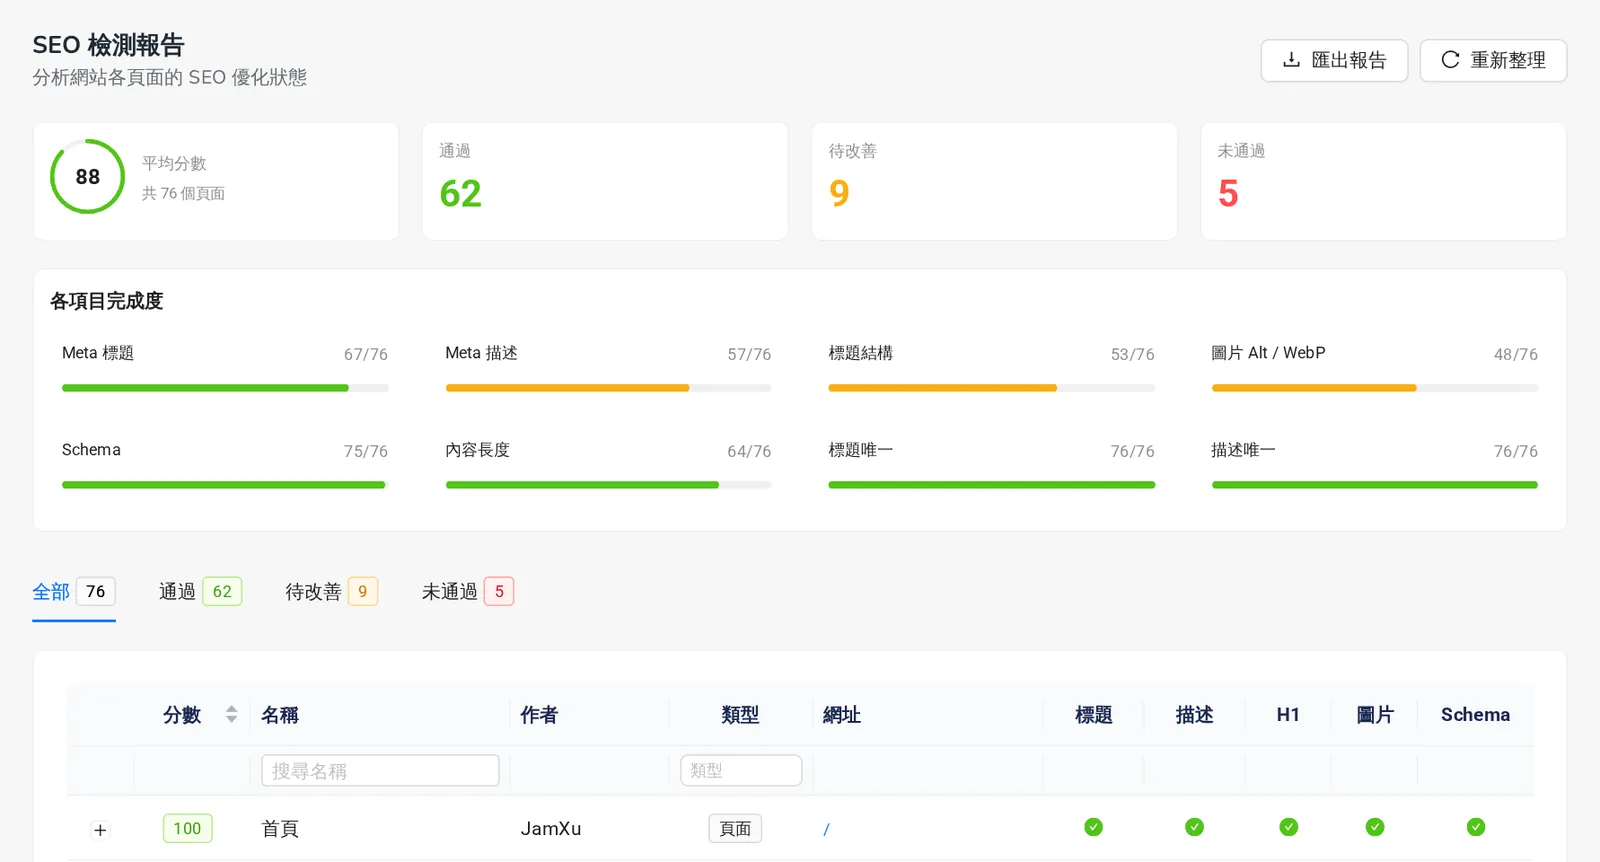The height and width of the screenshot is (862, 1600).
Task: Click the sort arrows in the 分數 column
Action: (232, 714)
